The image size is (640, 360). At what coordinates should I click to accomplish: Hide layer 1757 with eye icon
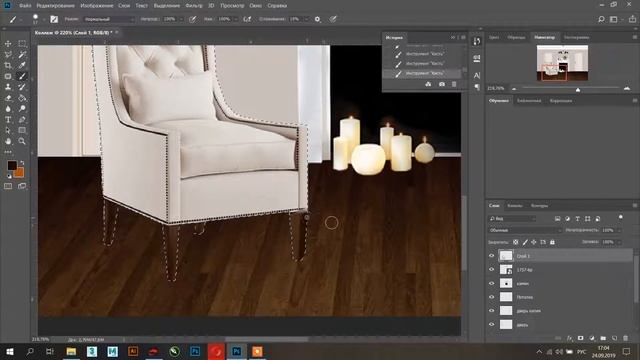point(491,269)
